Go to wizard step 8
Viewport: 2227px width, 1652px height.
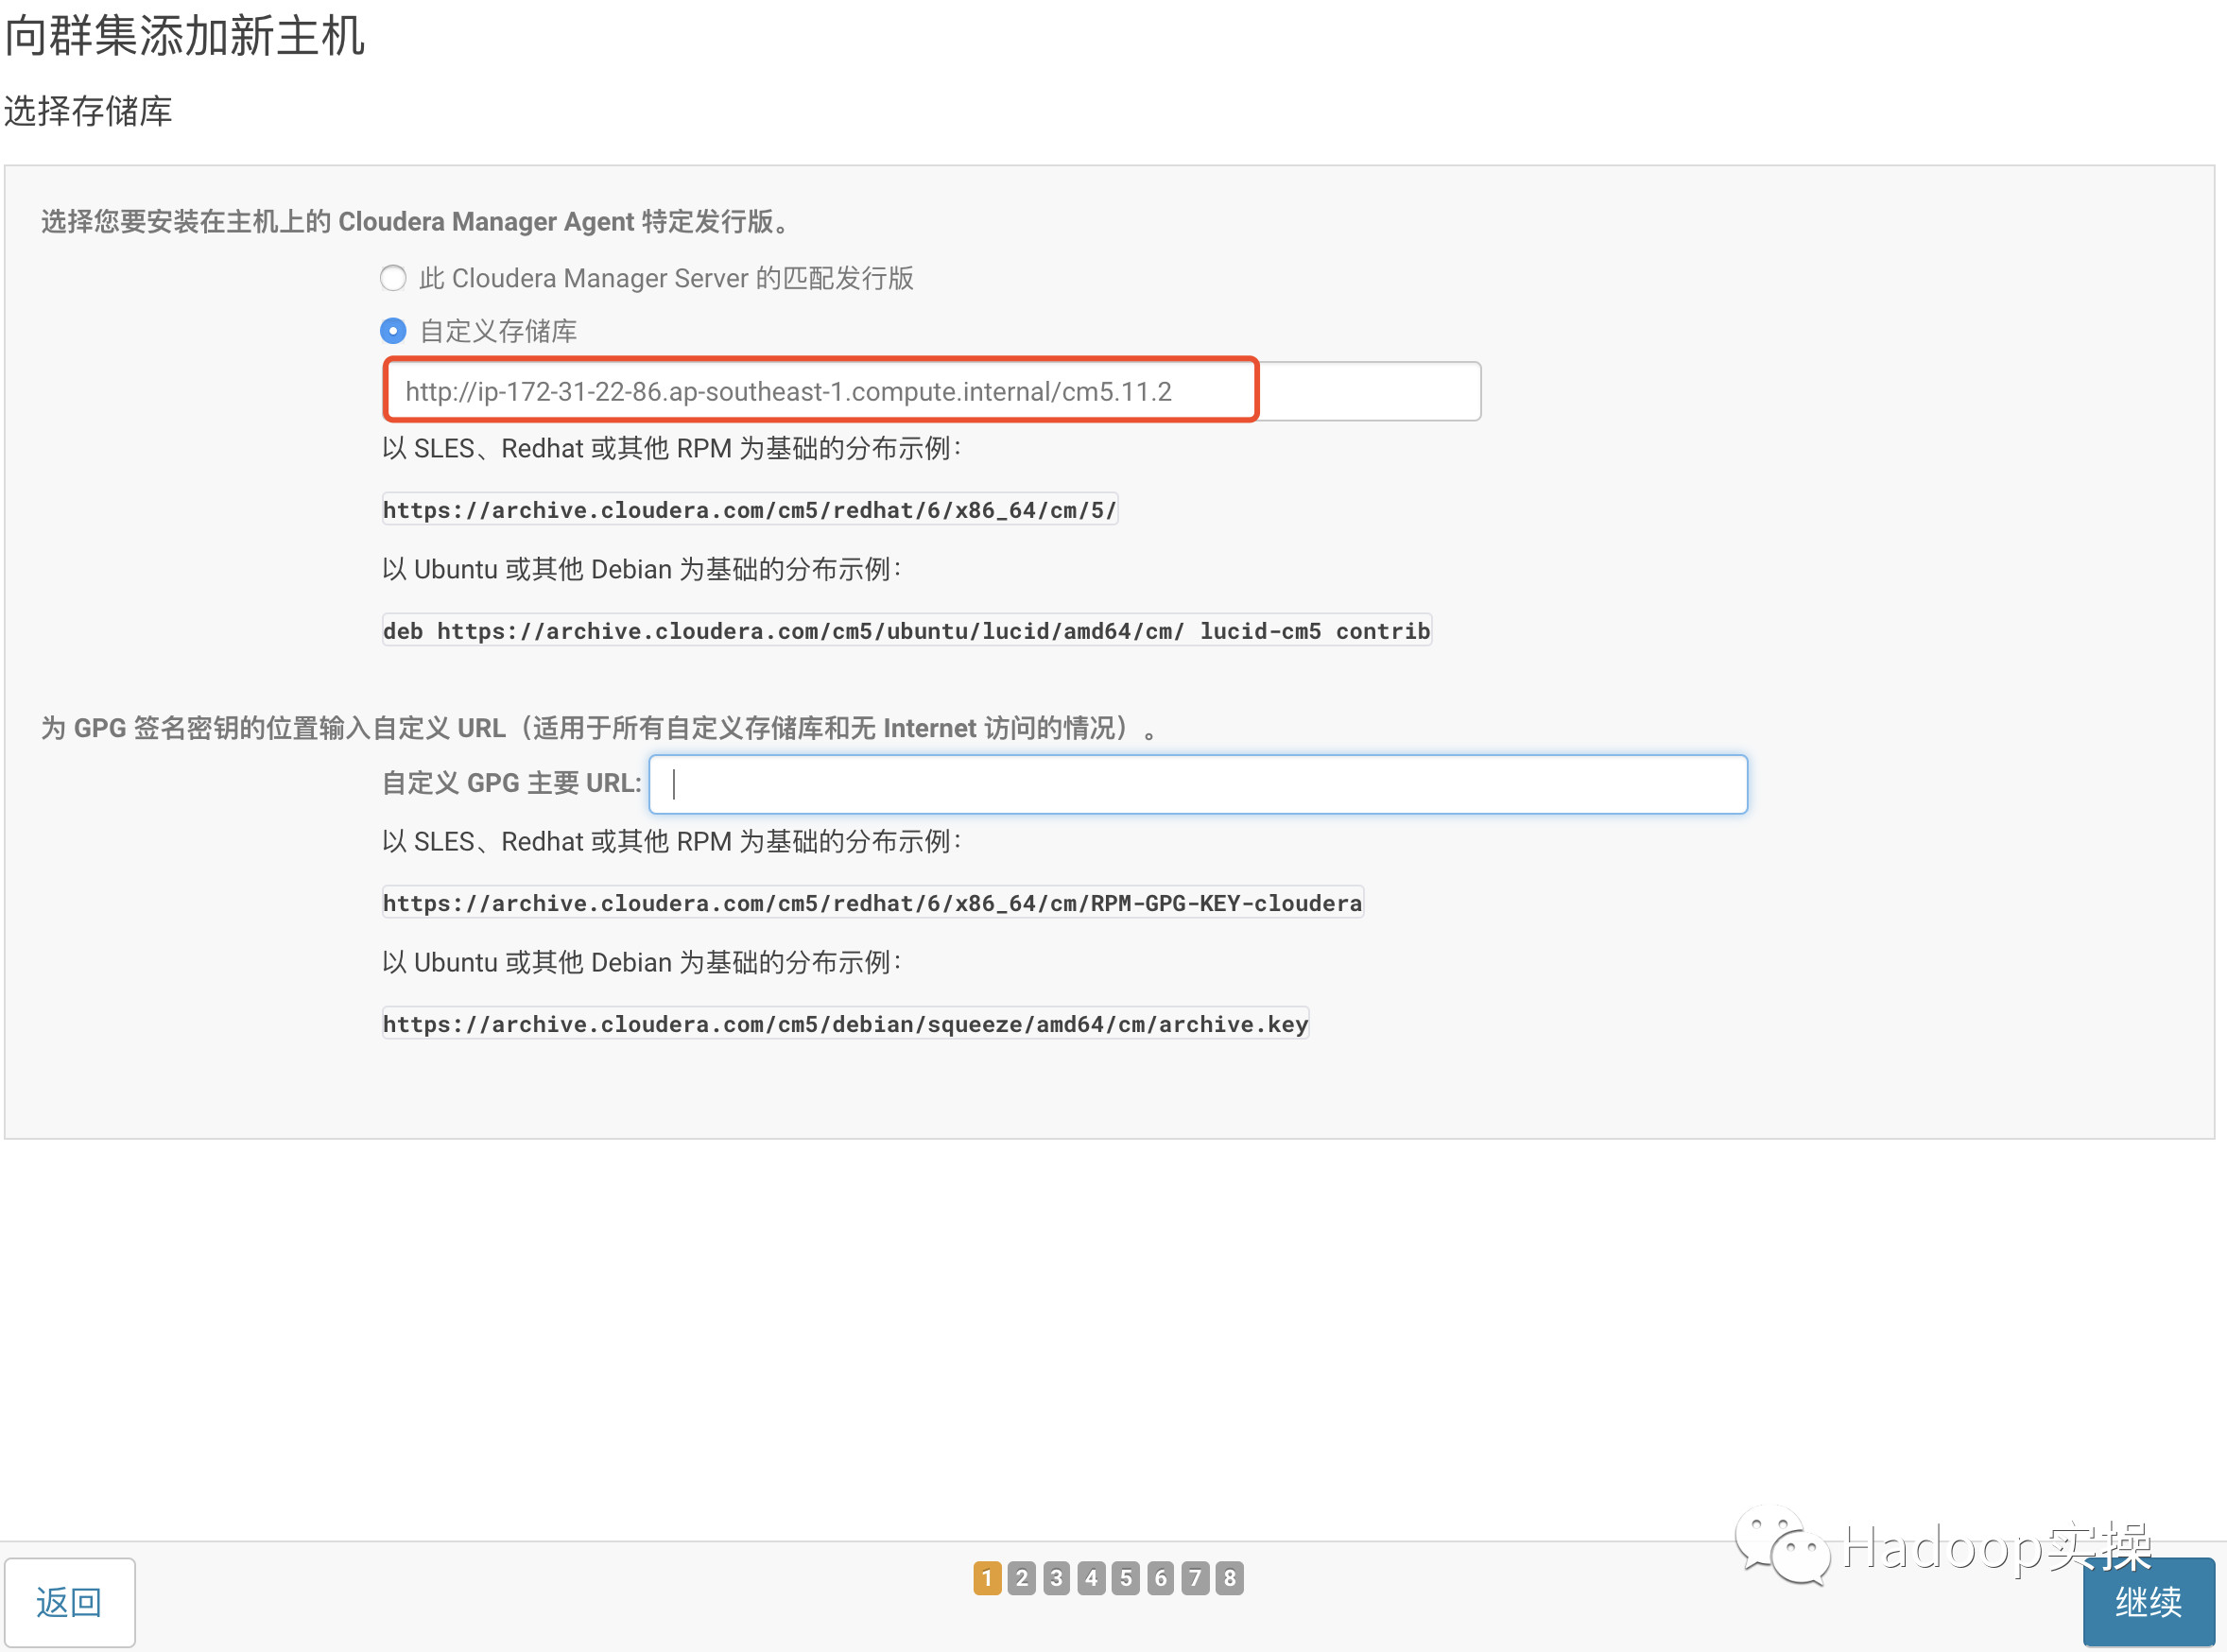click(1230, 1579)
